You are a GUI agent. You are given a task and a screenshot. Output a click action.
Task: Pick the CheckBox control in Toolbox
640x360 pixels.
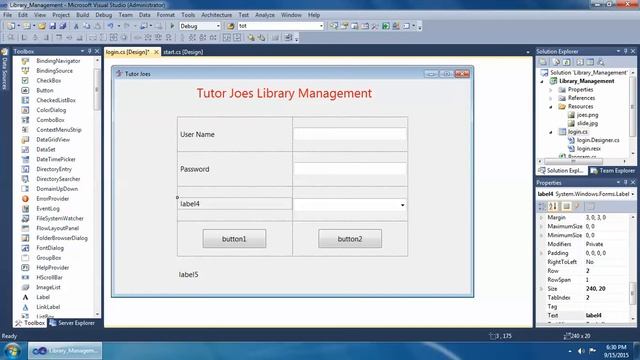(49, 80)
